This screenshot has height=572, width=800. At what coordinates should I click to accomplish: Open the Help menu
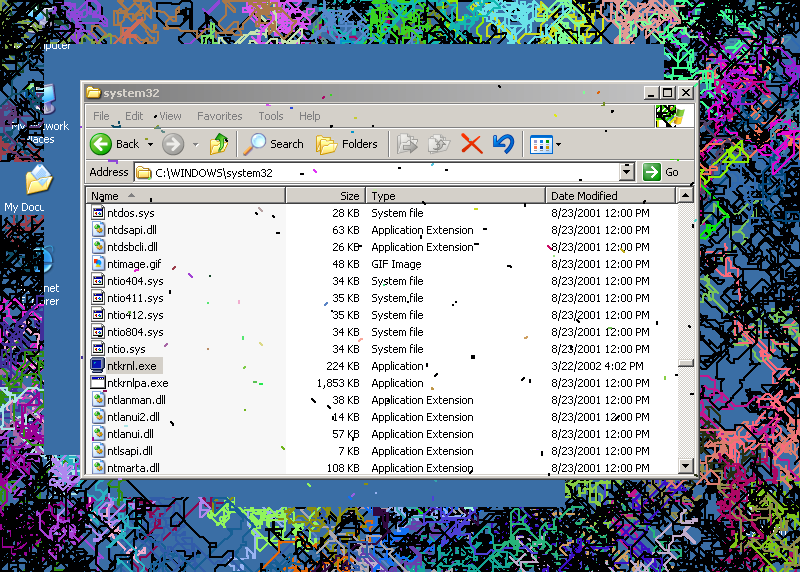click(309, 116)
